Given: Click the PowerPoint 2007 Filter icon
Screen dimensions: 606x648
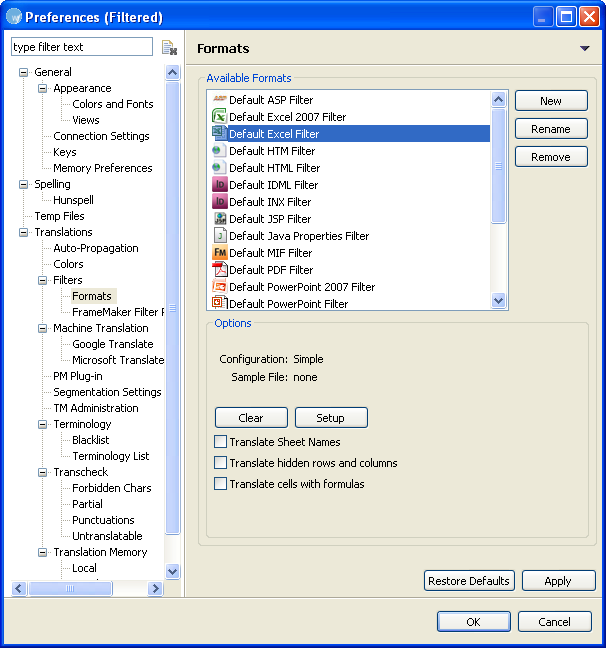Looking at the screenshot, I should (219, 286).
